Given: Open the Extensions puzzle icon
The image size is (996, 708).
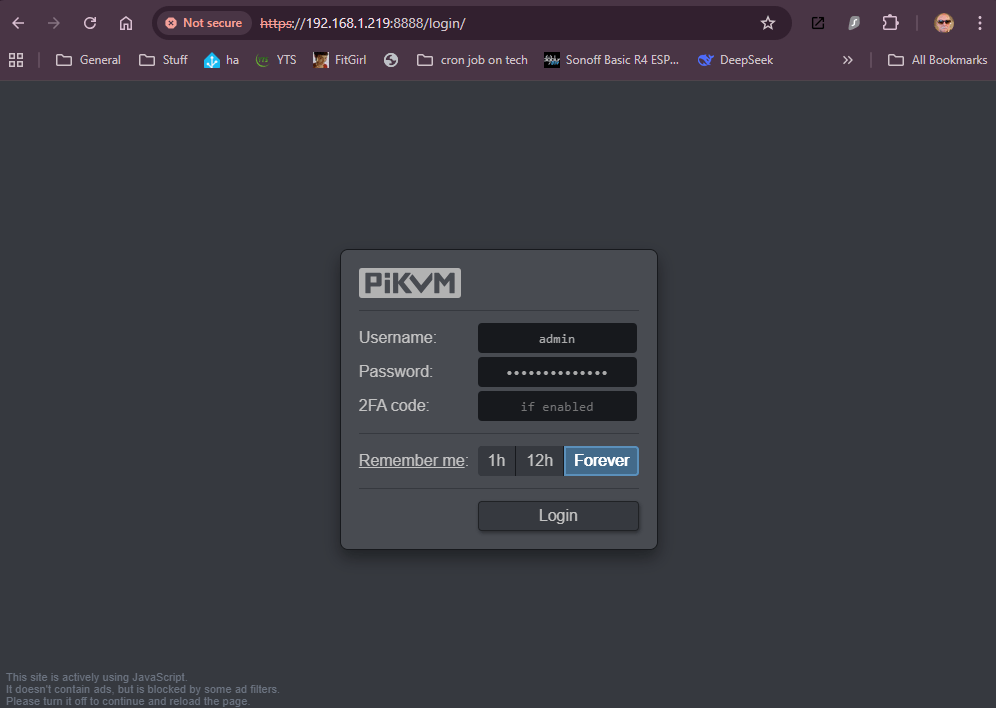Looking at the screenshot, I should (890, 23).
